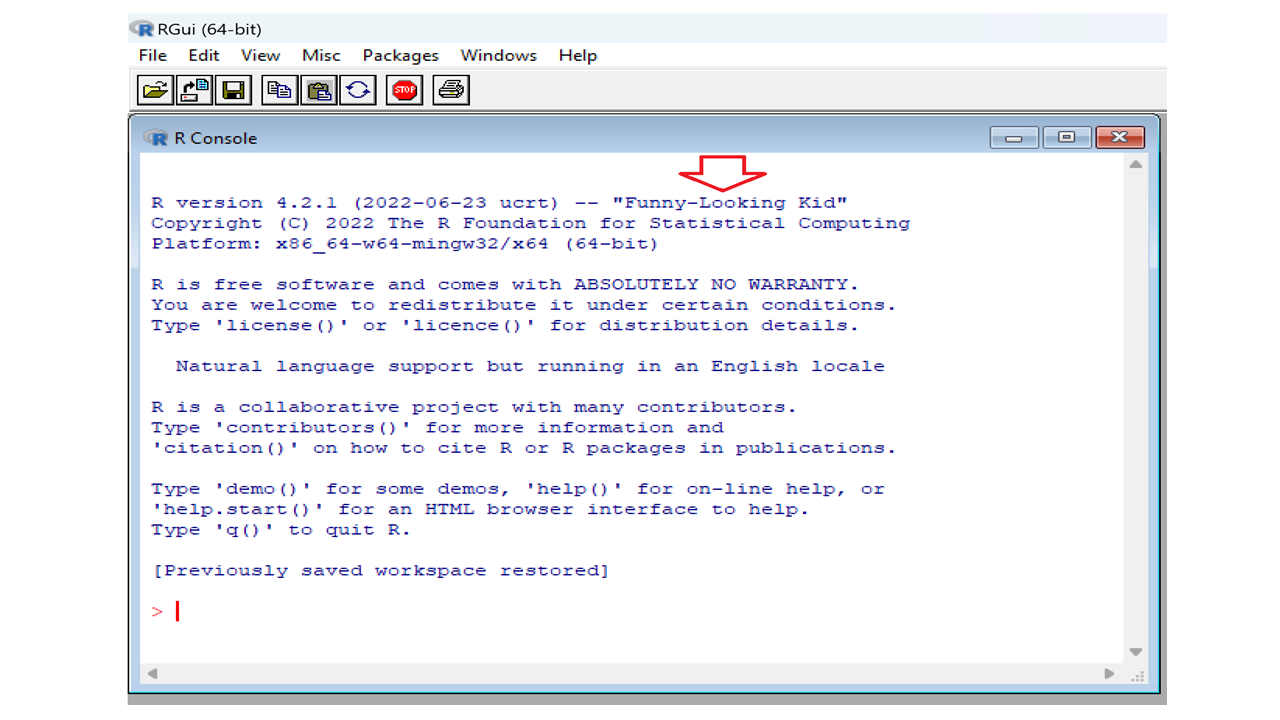
Task: Open the Edit menu
Action: click(x=204, y=55)
